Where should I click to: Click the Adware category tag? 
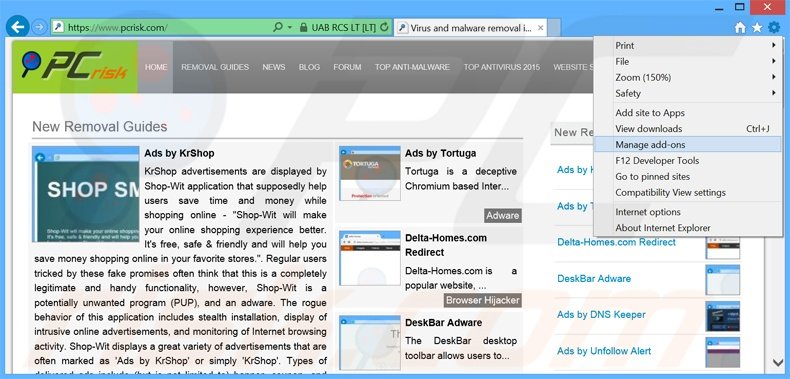pyautogui.click(x=503, y=216)
